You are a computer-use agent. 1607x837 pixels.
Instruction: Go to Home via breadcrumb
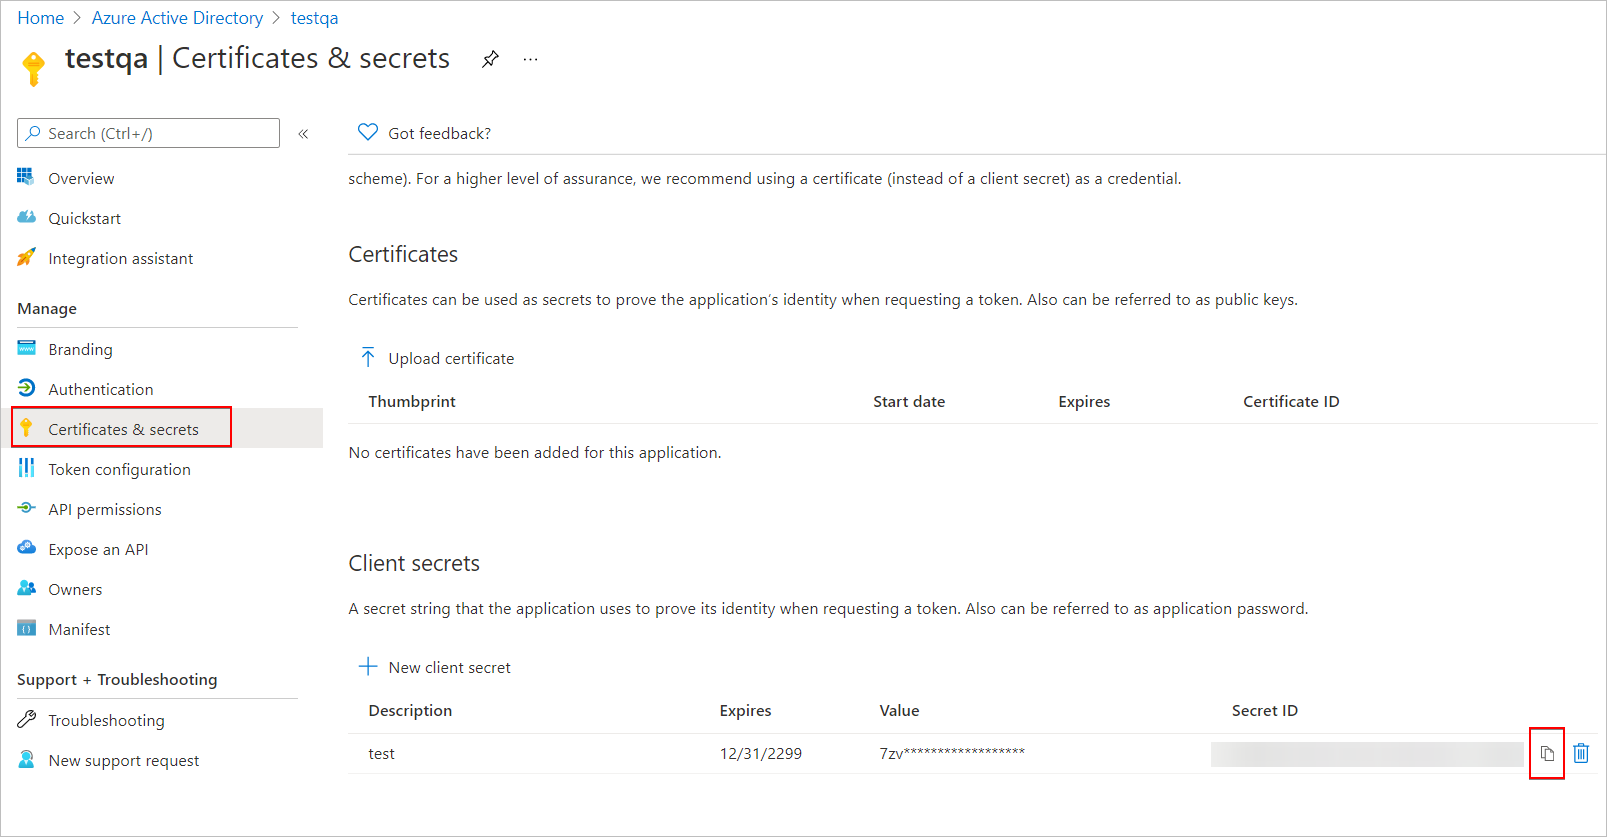pyautogui.click(x=40, y=18)
